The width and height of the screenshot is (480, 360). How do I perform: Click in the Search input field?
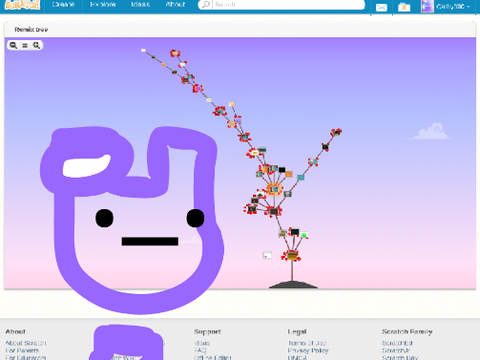288,5
